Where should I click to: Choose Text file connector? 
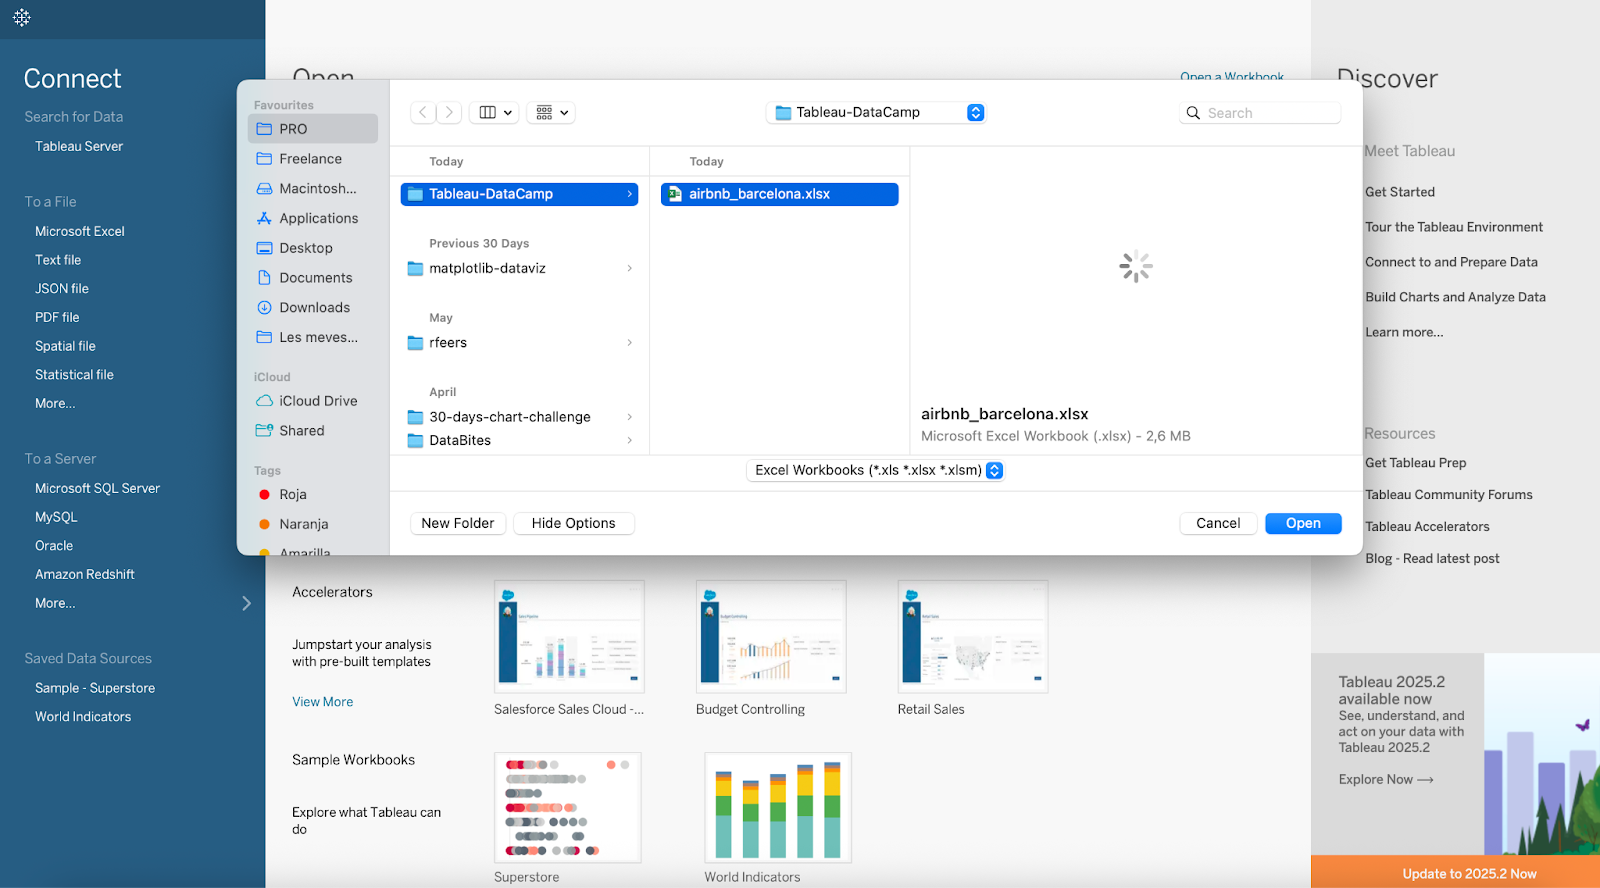[x=58, y=260]
